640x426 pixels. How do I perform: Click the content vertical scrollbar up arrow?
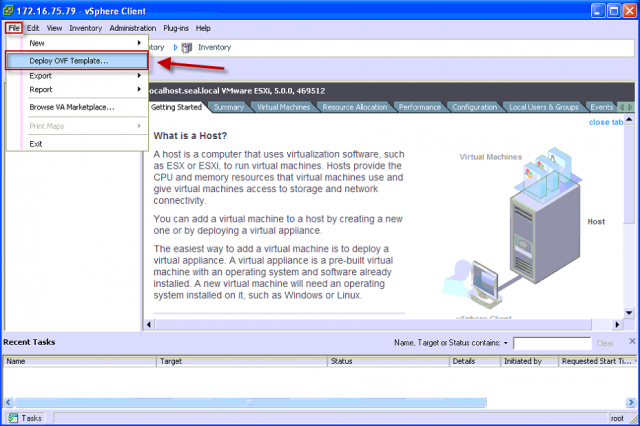tap(629, 119)
